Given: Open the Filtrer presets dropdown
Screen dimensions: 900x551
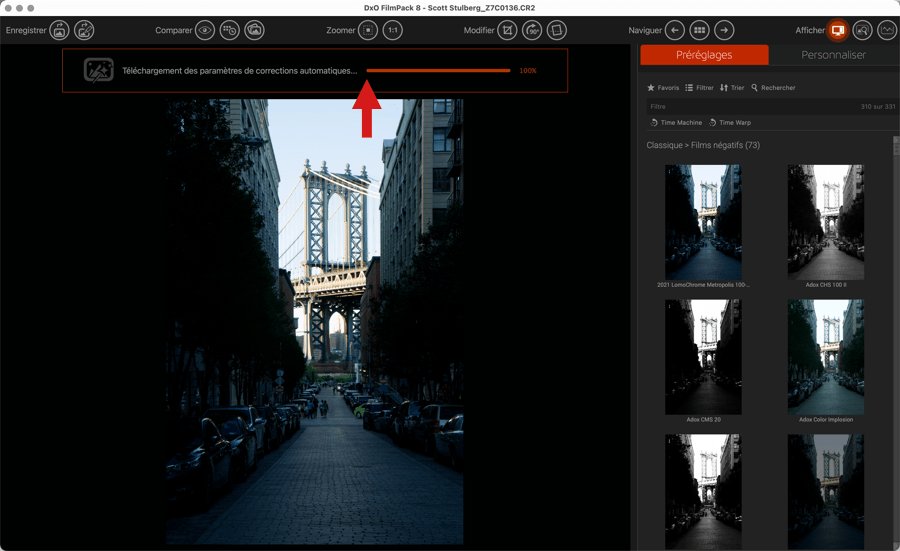Looking at the screenshot, I should (x=699, y=88).
